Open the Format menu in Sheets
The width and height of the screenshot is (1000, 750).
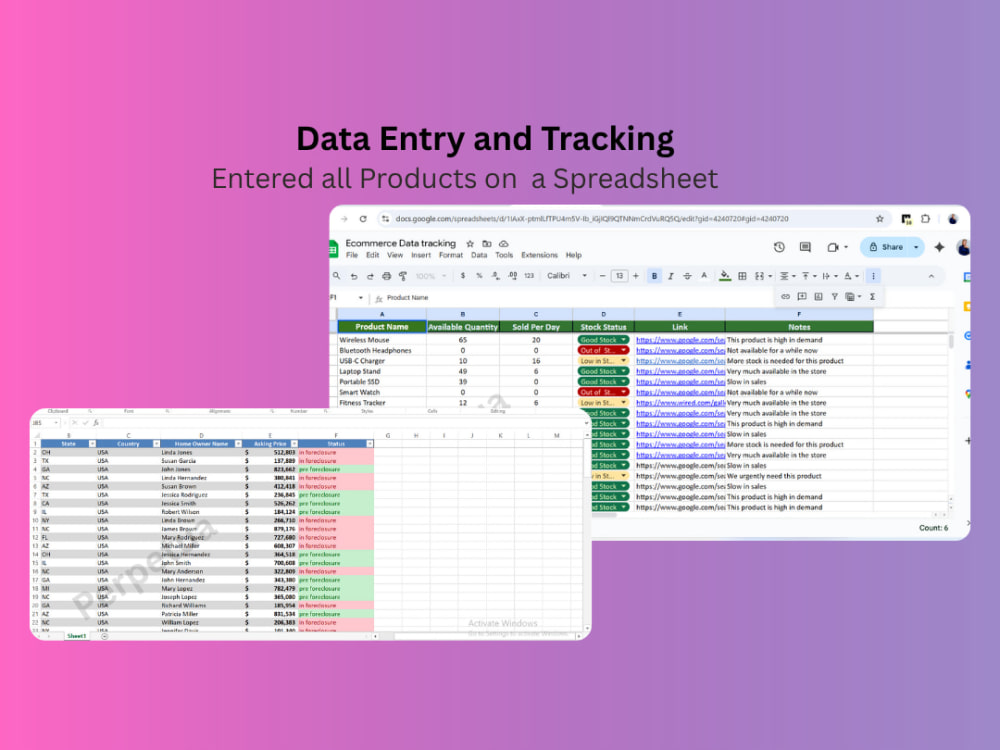(451, 255)
